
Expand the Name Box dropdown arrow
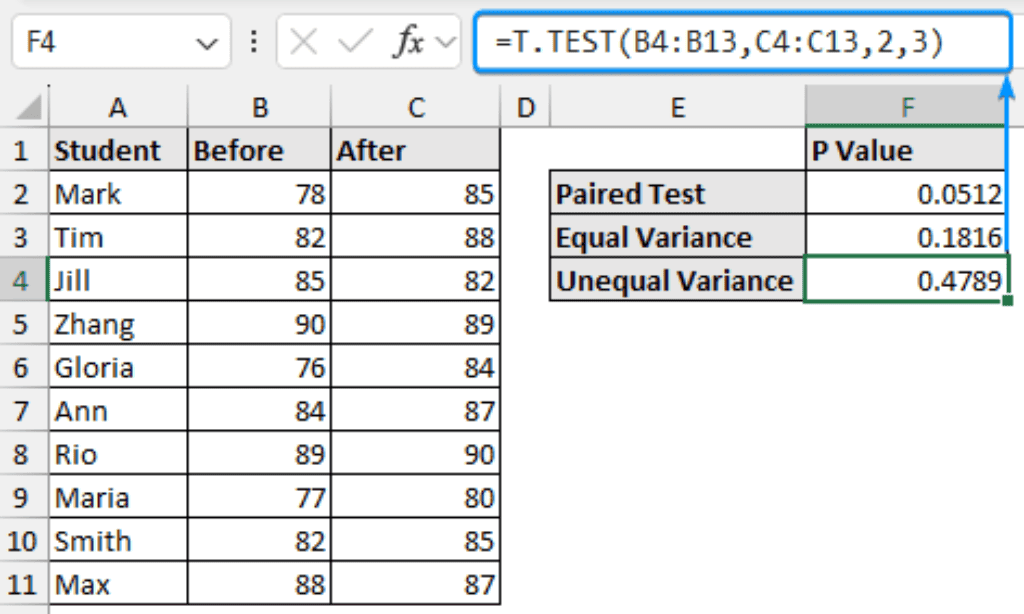click(x=208, y=44)
